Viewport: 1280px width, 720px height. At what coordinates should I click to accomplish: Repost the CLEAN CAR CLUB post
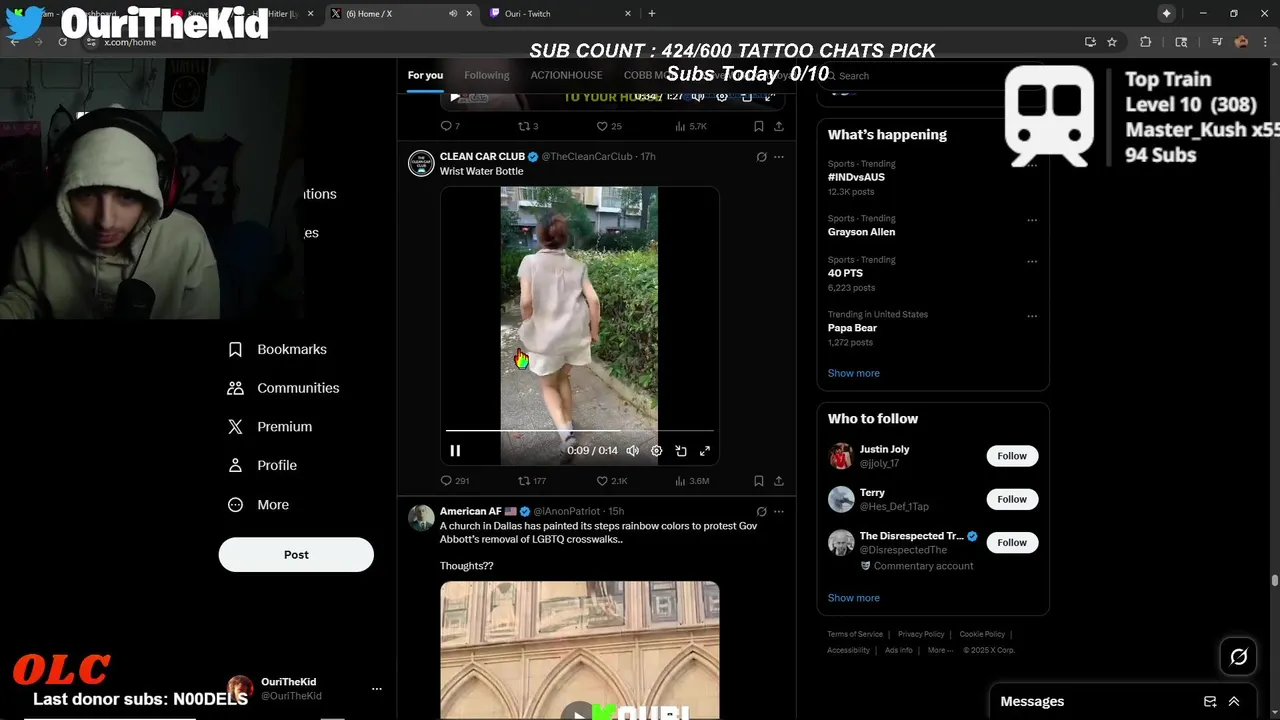tap(532, 481)
